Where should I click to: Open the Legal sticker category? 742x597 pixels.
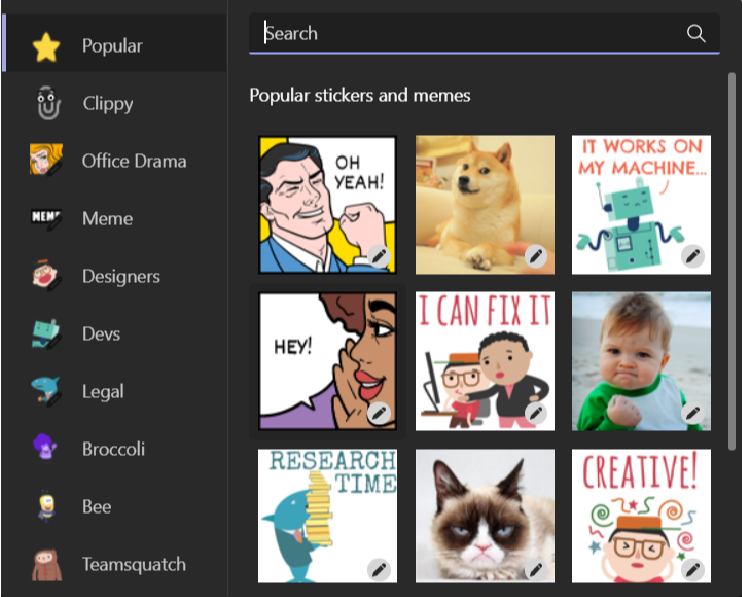pos(115,391)
